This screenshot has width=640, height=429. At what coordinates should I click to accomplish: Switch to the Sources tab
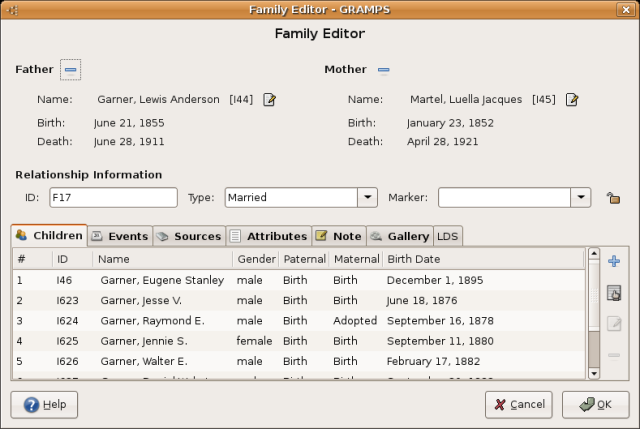point(189,236)
